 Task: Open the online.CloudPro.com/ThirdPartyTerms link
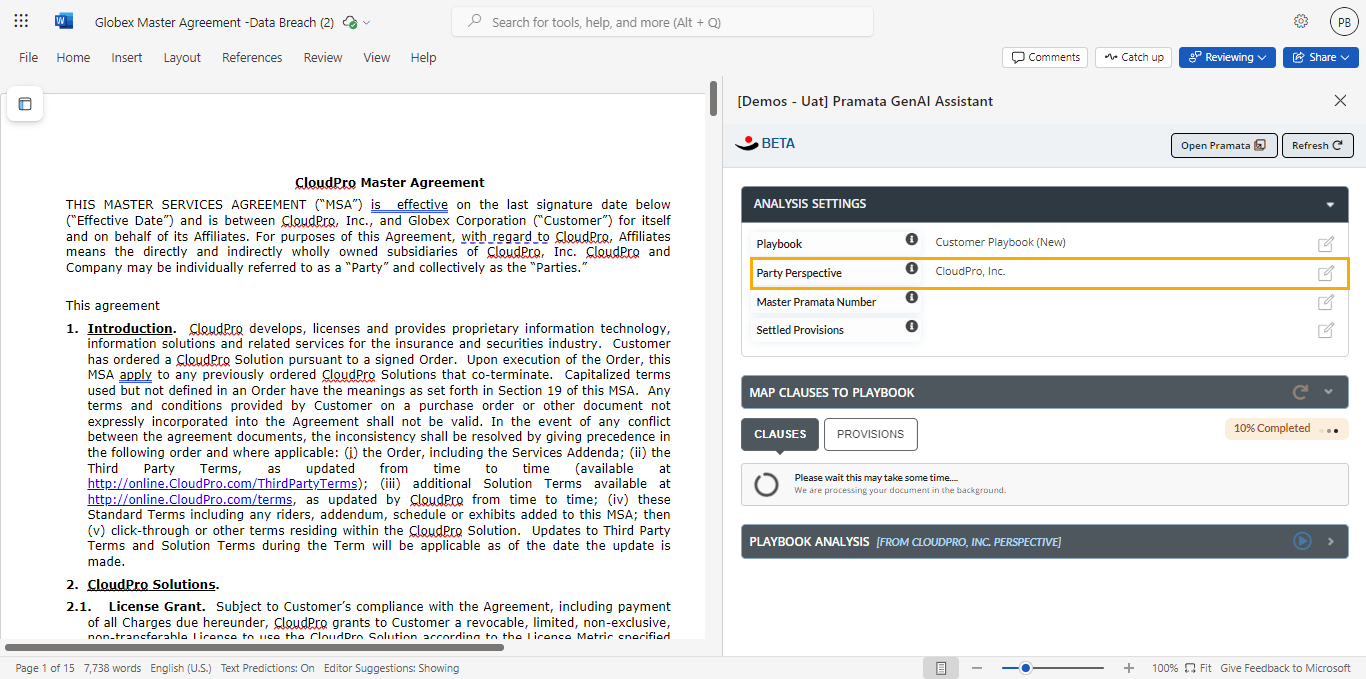pyautogui.click(x=222, y=483)
